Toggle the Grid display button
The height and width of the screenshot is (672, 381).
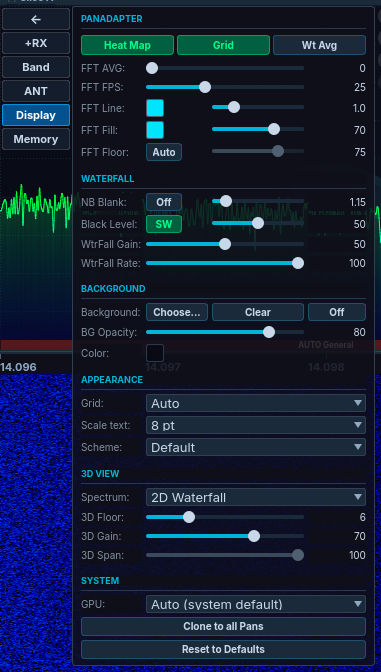click(x=223, y=45)
